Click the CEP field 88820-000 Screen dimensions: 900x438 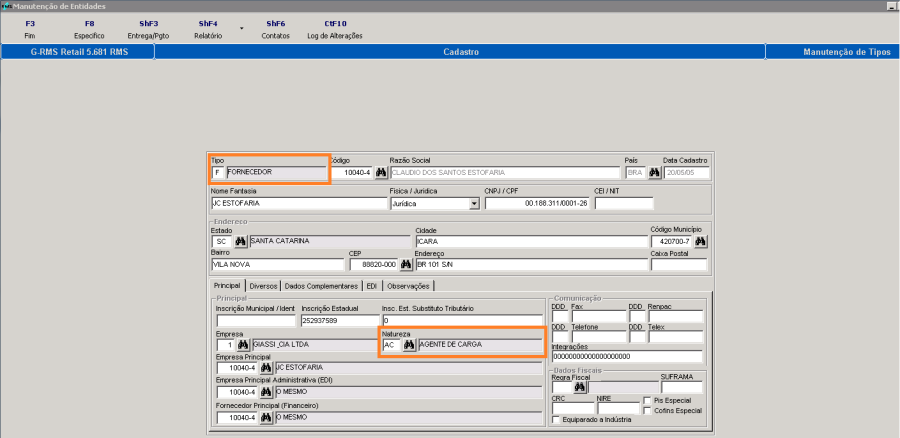pyautogui.click(x=373, y=265)
